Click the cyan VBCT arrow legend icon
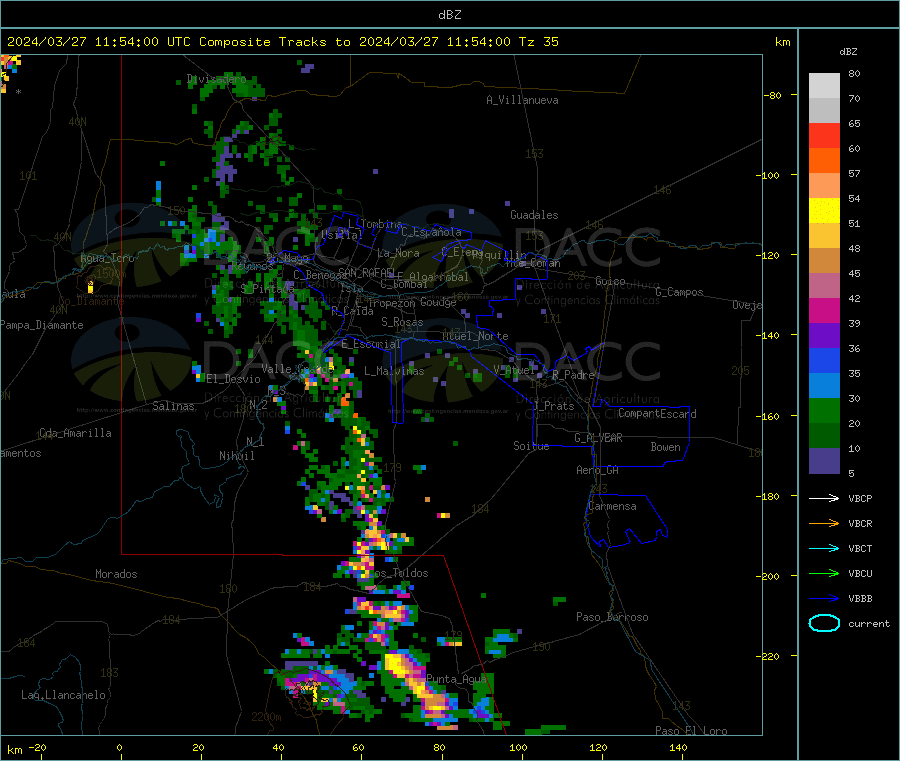Viewport: 900px width, 761px height. (824, 549)
